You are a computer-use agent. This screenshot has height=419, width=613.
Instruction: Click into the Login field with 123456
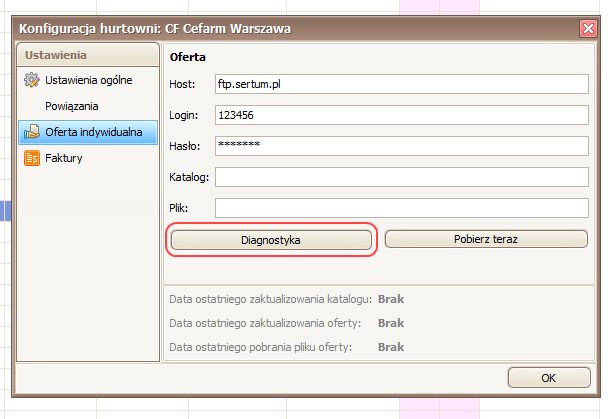401,115
